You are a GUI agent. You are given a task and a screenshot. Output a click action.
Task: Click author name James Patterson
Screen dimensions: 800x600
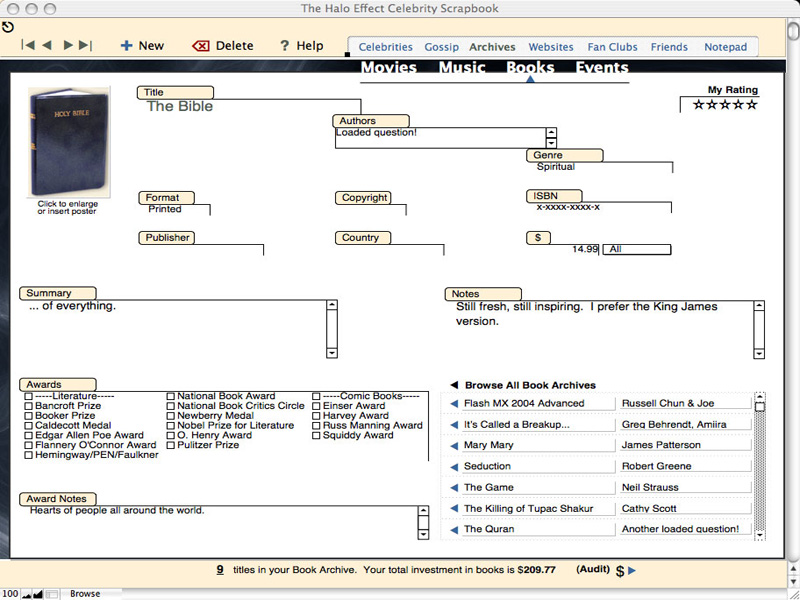click(x=661, y=445)
